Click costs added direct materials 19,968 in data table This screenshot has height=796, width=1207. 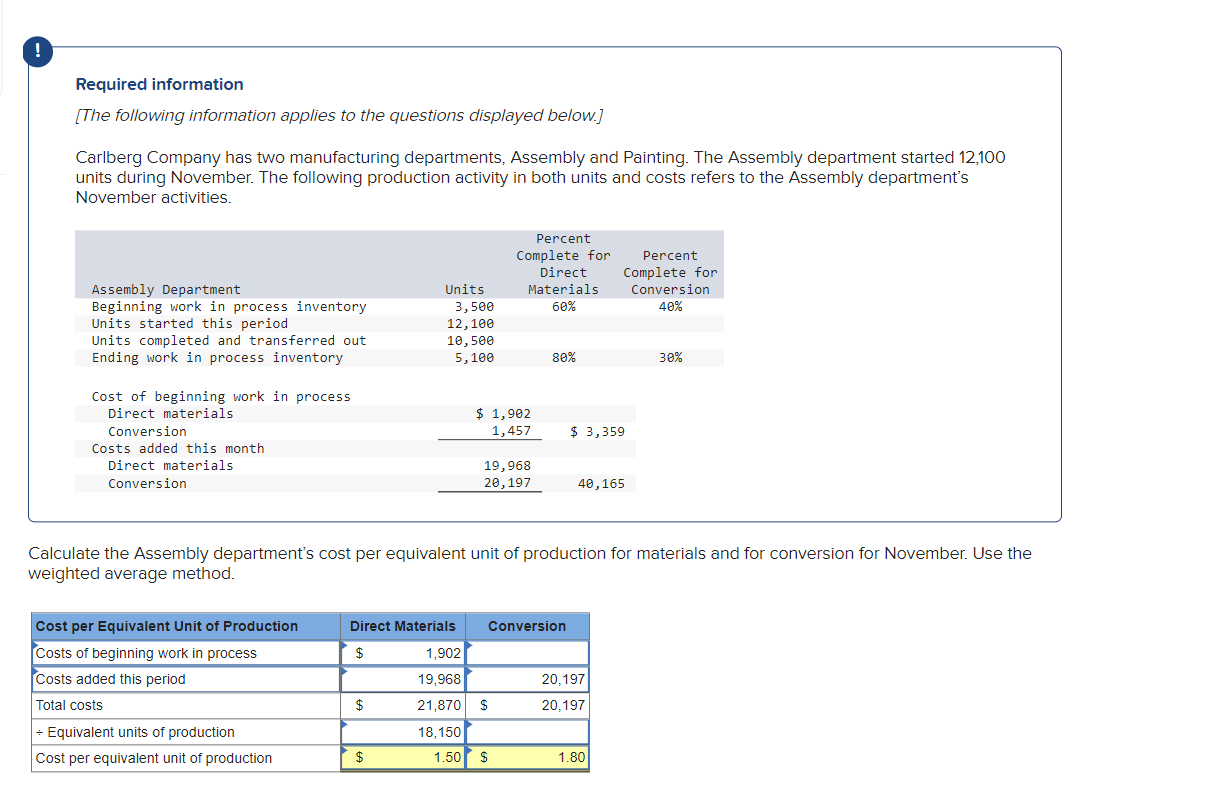pyautogui.click(x=507, y=465)
